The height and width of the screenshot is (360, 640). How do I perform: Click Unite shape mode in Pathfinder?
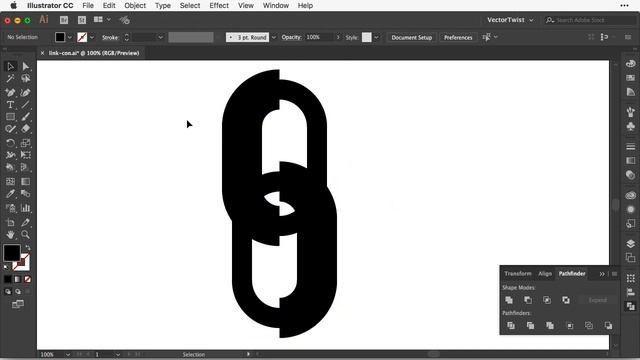tap(509, 300)
